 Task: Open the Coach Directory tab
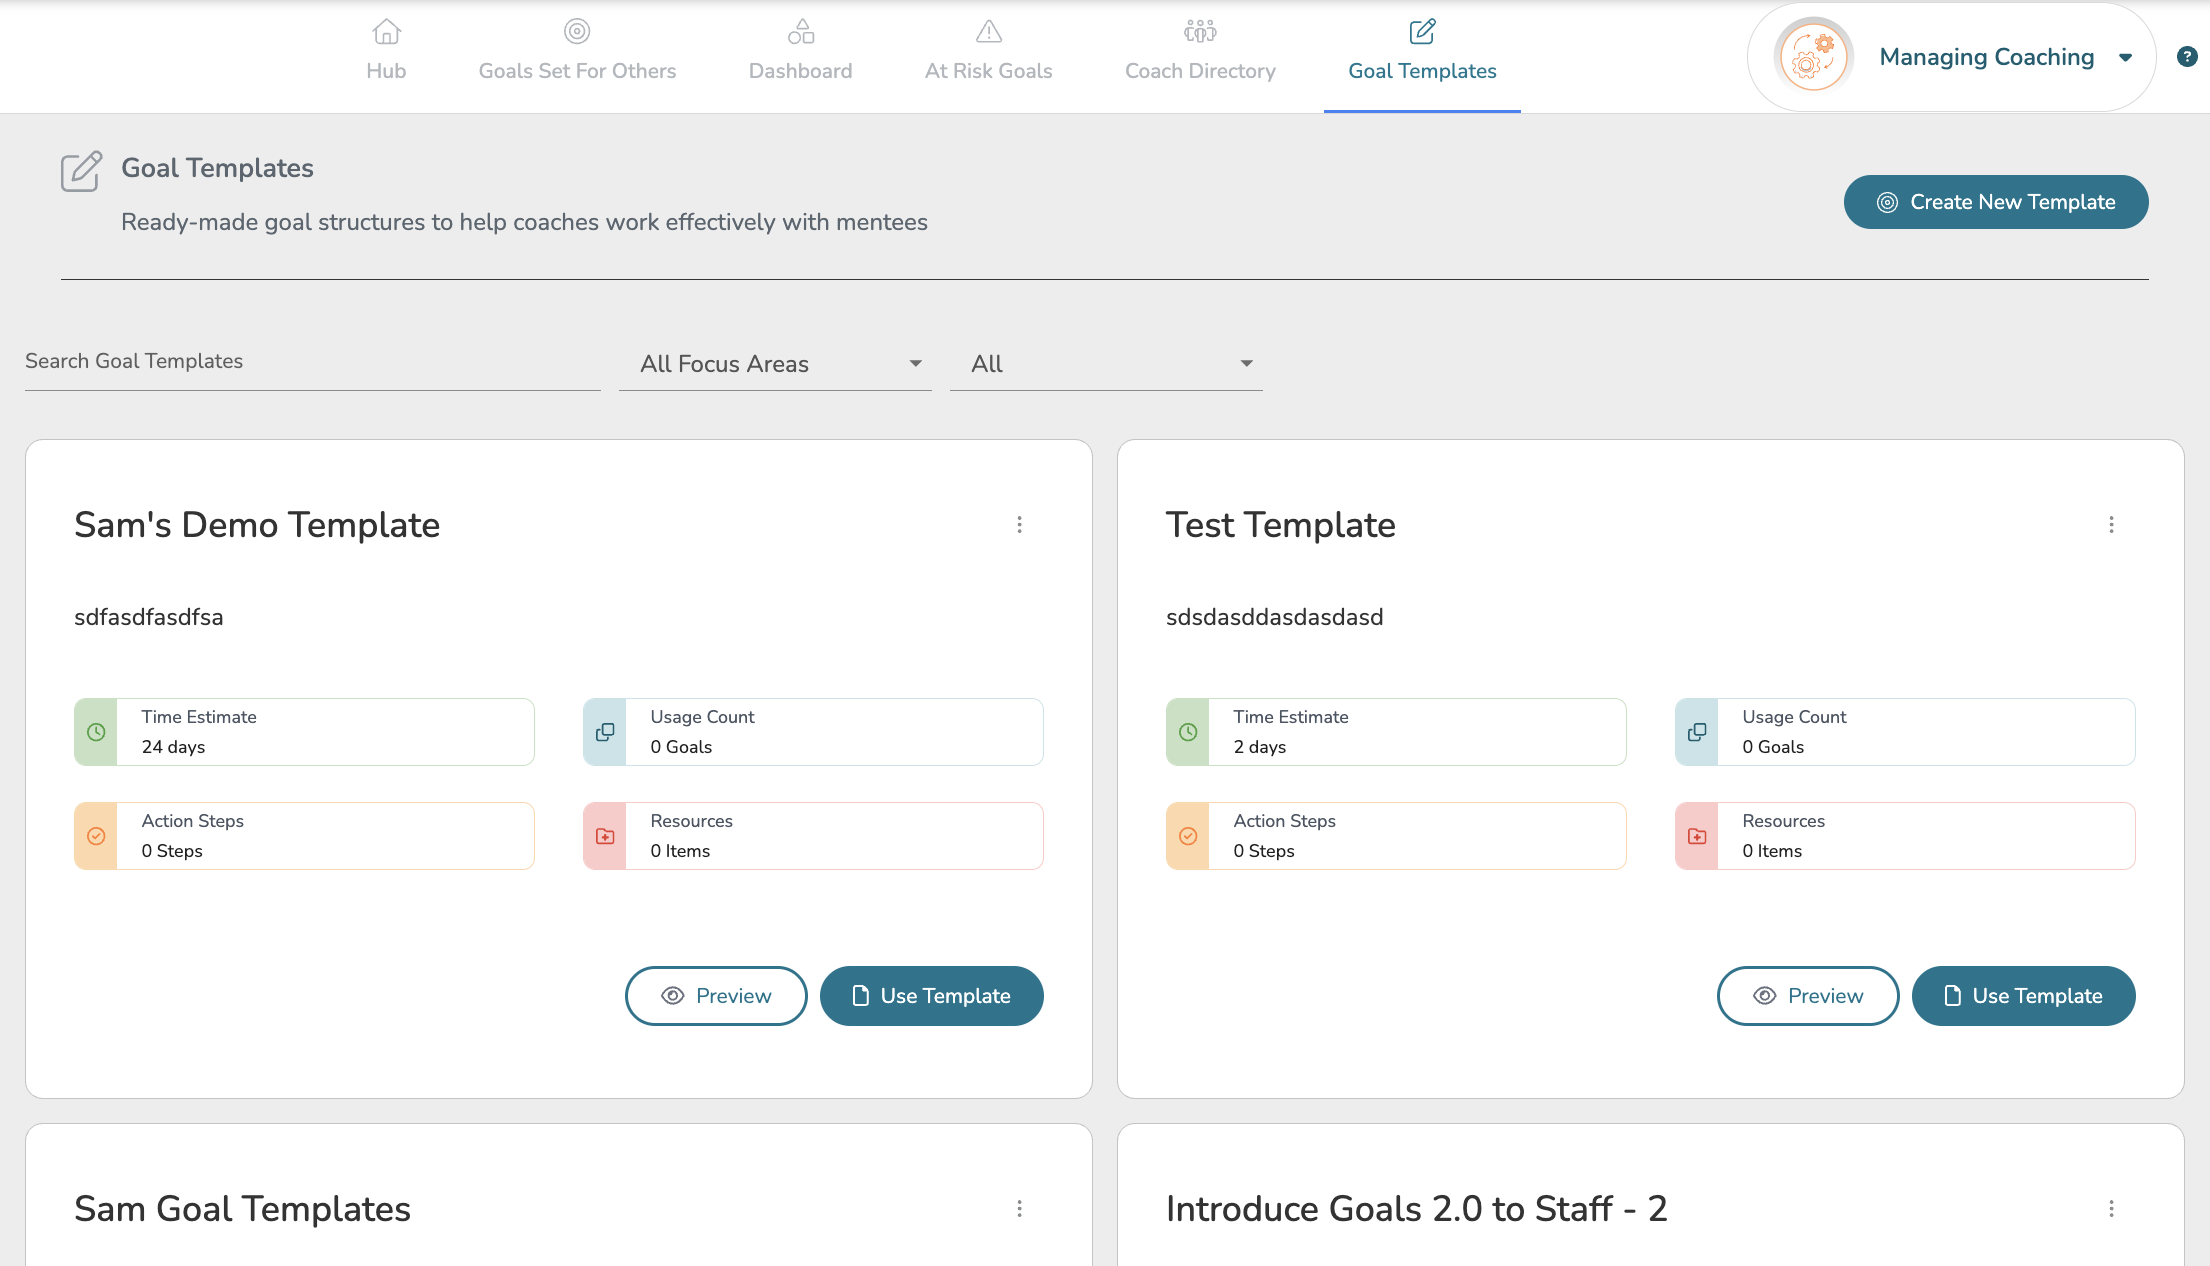pyautogui.click(x=1200, y=52)
